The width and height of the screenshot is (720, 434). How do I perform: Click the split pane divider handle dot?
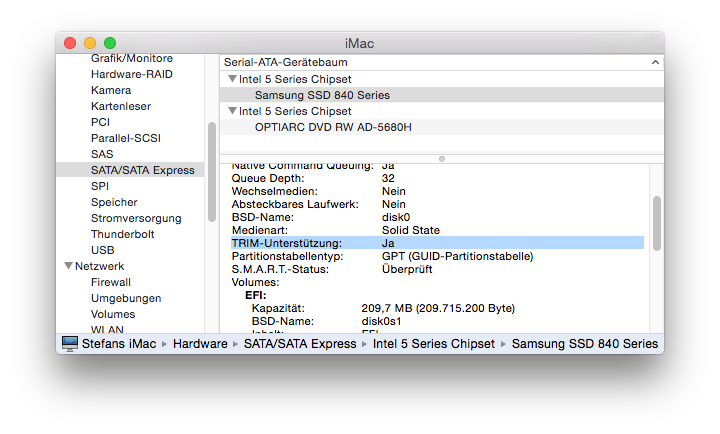(442, 159)
